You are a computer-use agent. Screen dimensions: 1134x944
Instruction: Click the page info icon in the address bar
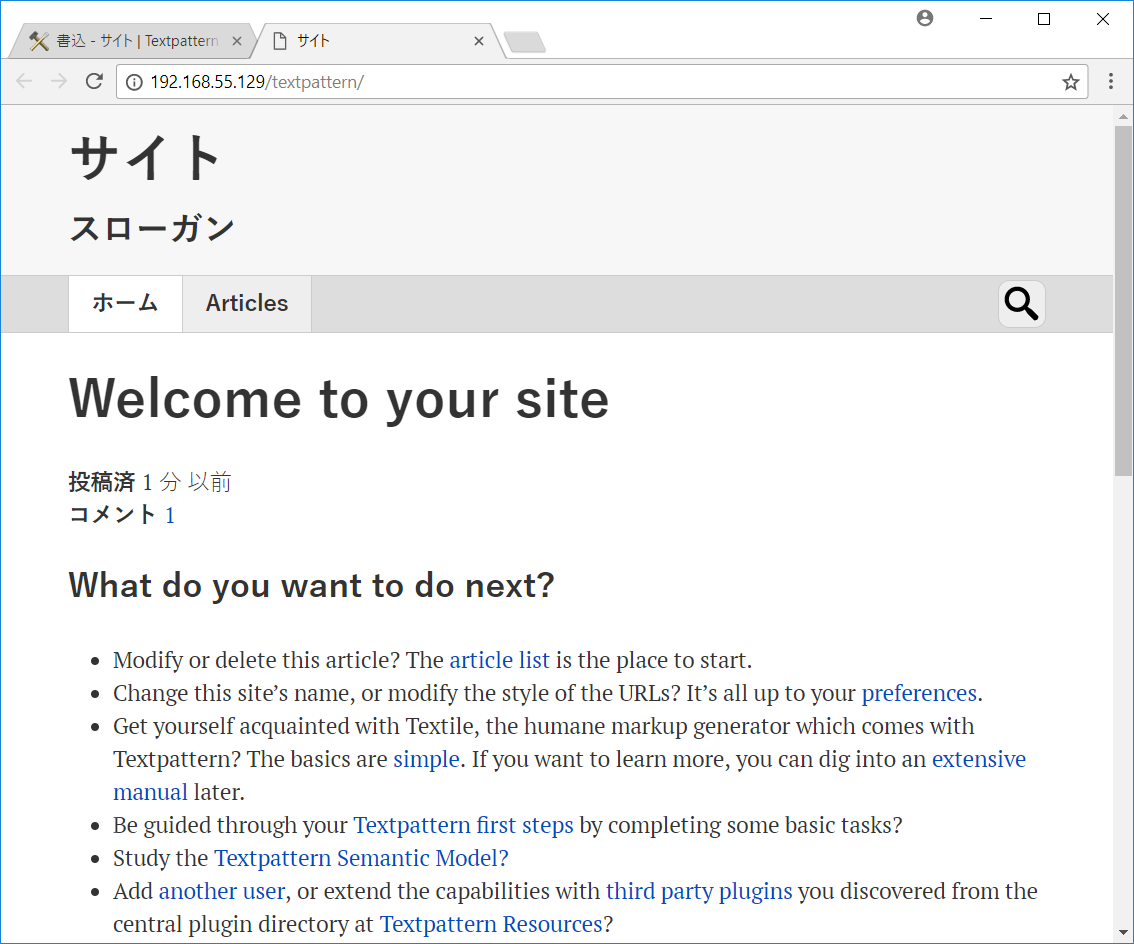[x=134, y=81]
